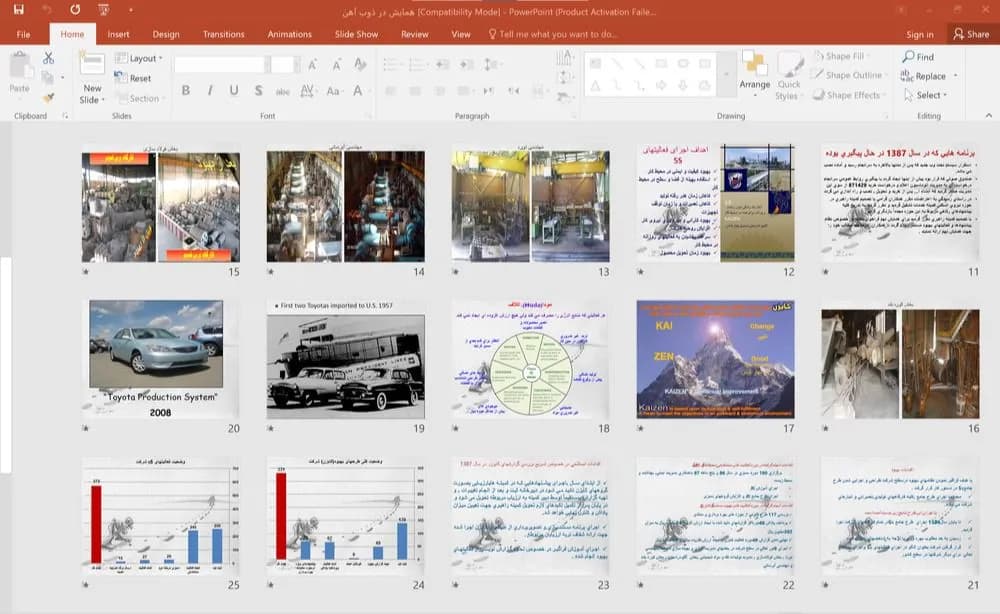The width and height of the screenshot is (1000, 614).
Task: Toggle Bold formatting
Action: 186,91
